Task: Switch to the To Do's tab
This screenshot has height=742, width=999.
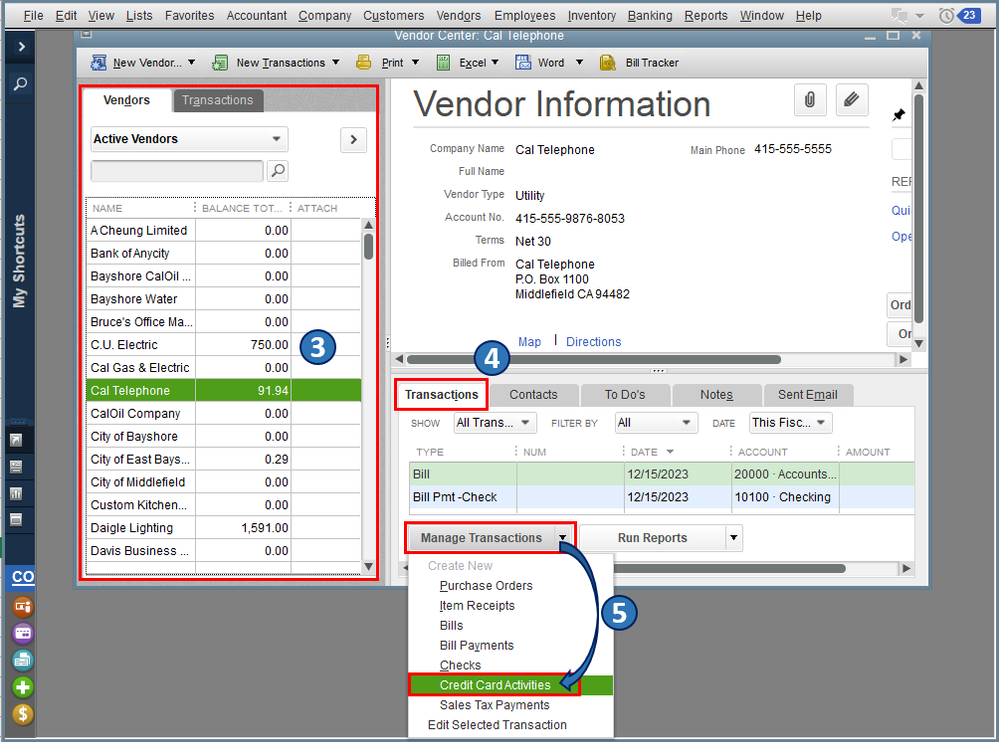Action: pyautogui.click(x=624, y=395)
